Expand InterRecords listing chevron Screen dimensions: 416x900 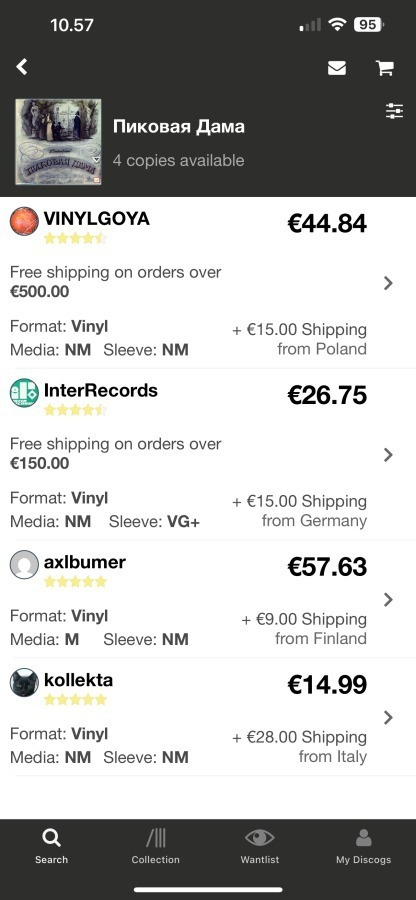click(388, 455)
